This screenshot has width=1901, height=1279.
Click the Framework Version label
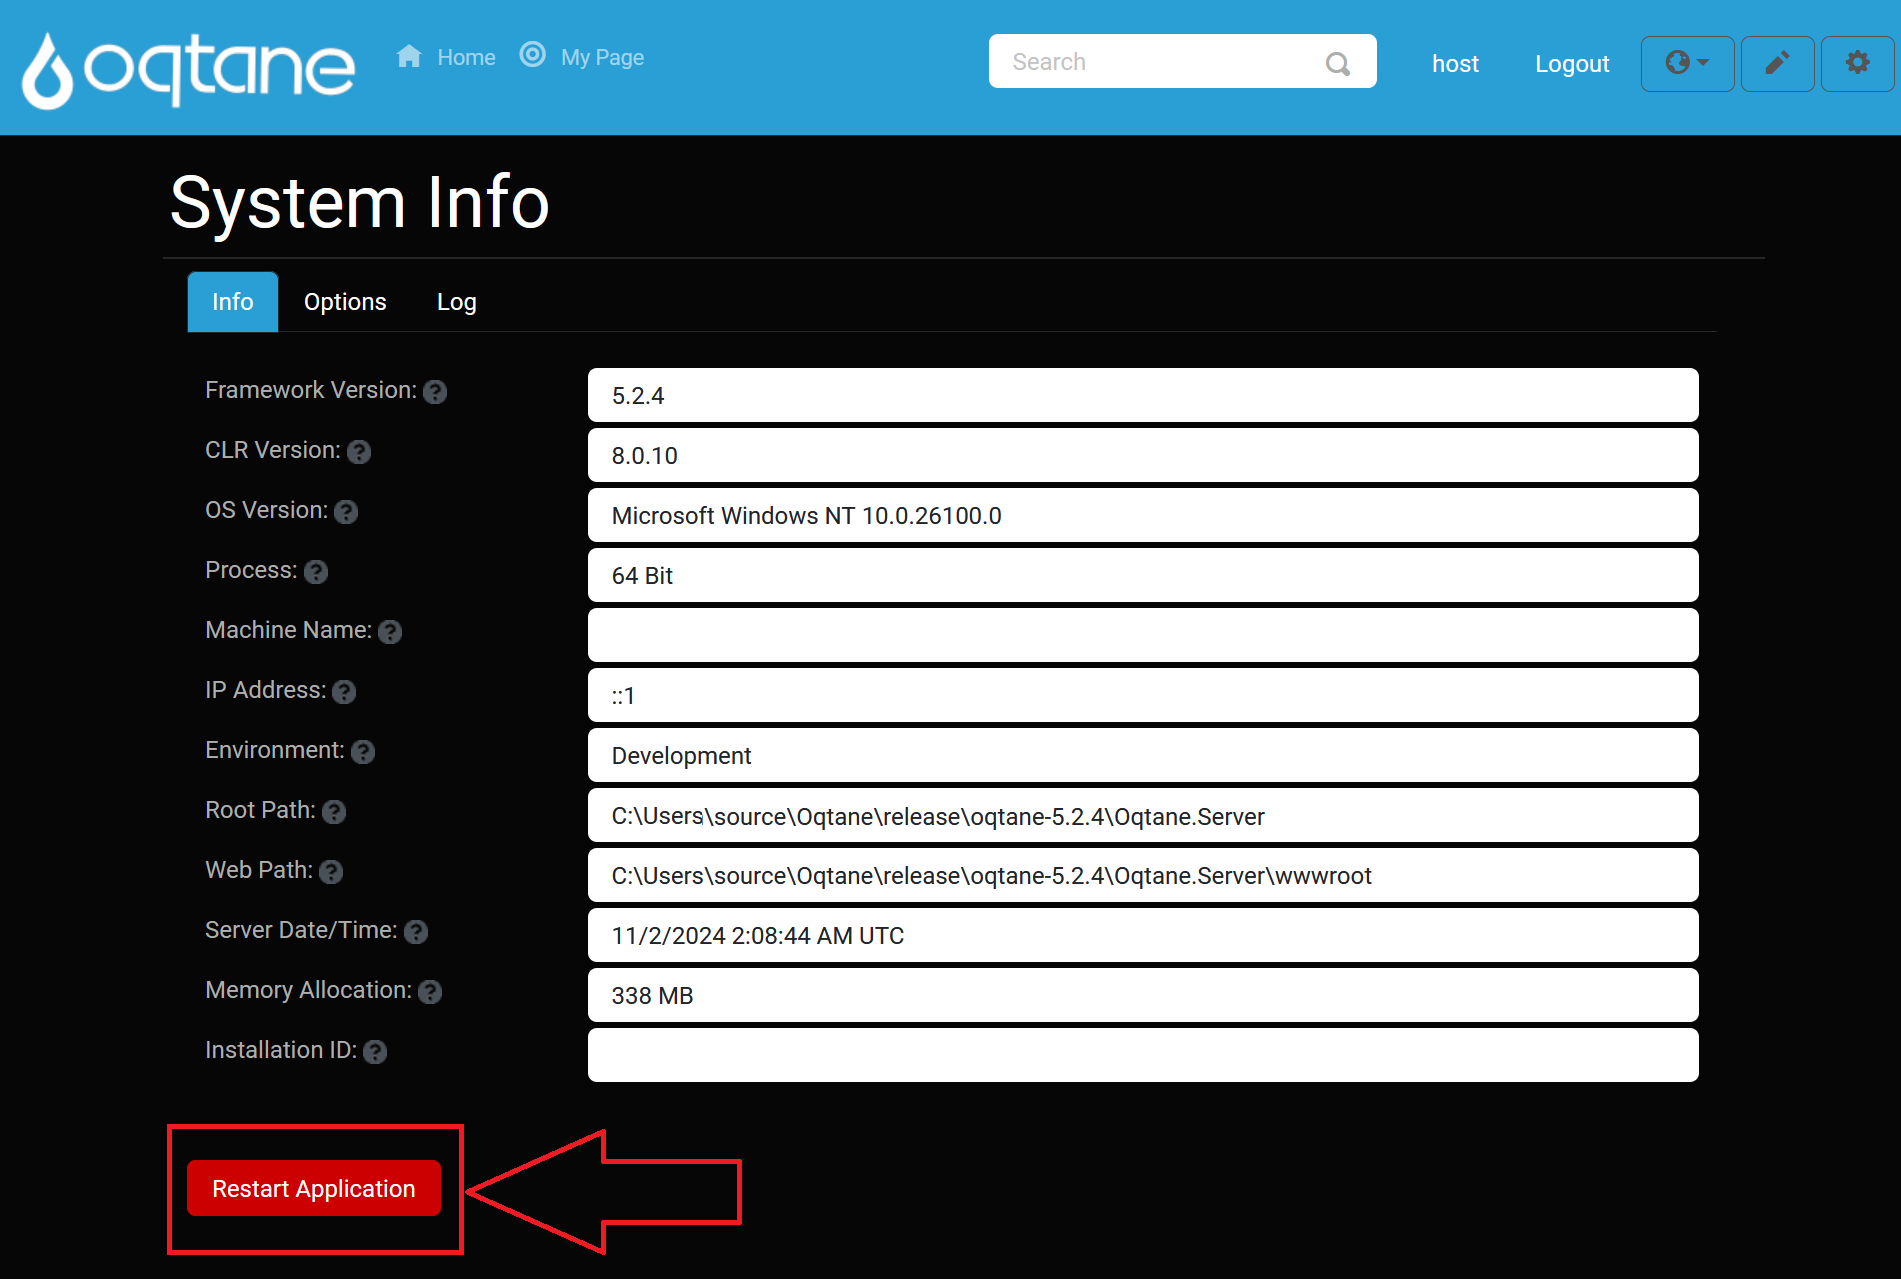click(311, 390)
